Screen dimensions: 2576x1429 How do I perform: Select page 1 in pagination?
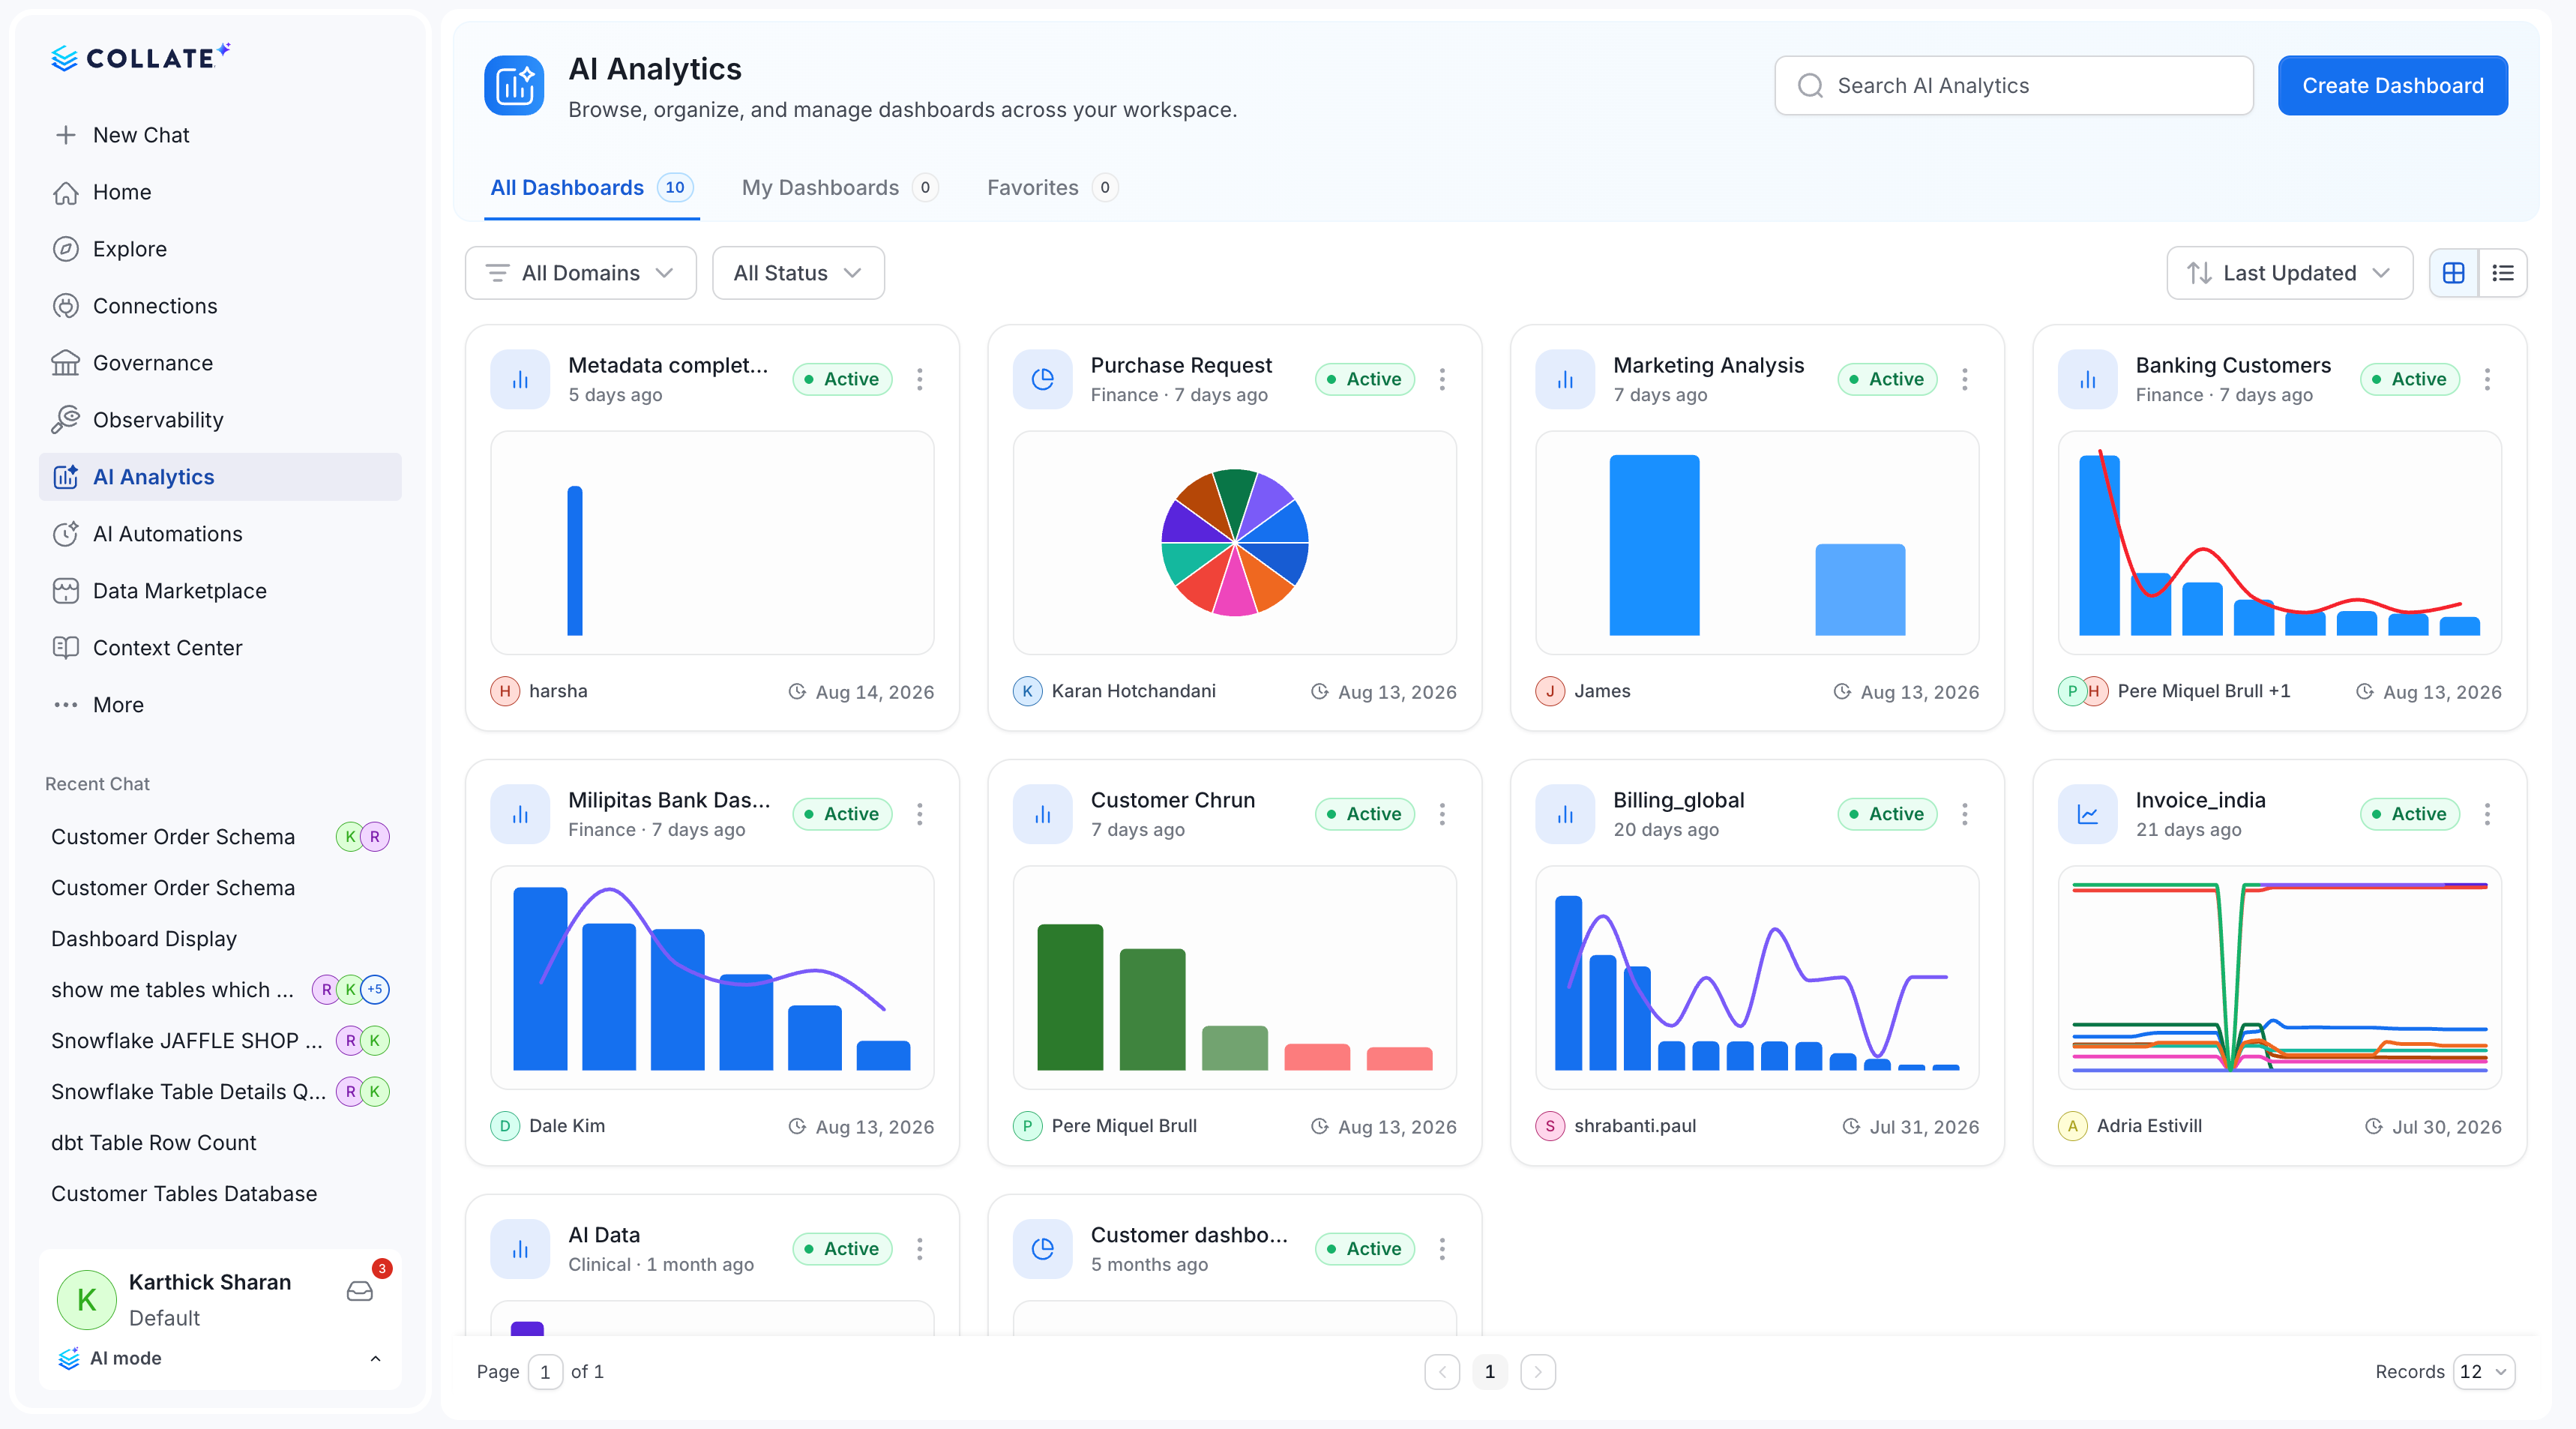1490,1372
